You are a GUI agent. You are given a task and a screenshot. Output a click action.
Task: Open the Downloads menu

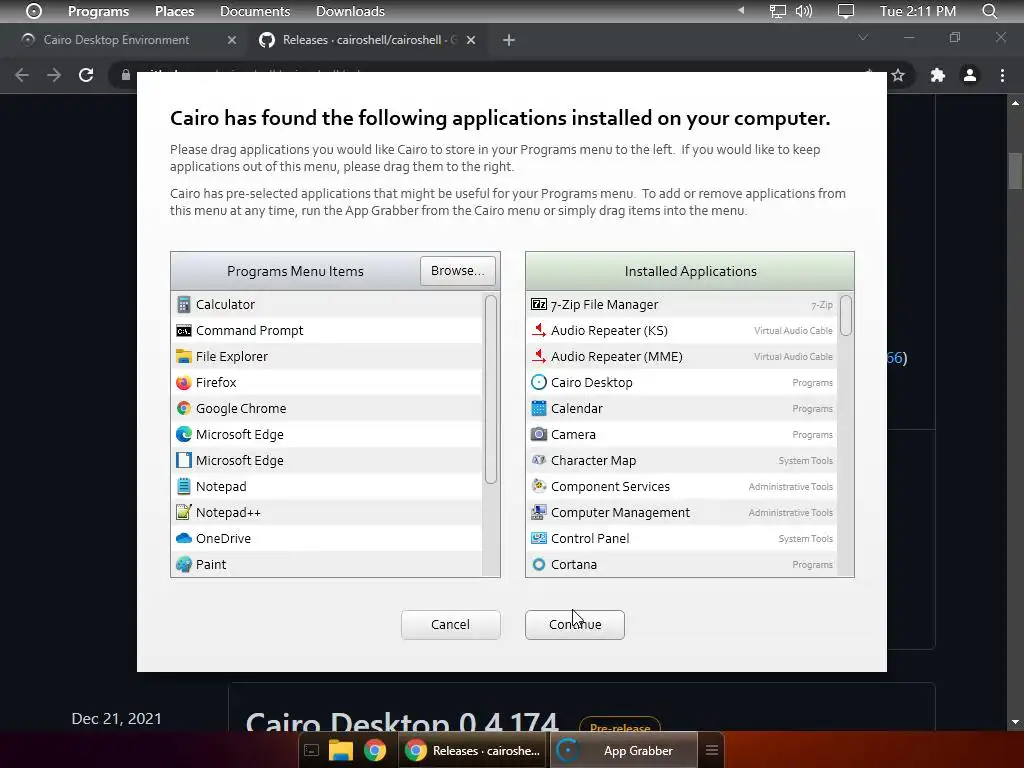coord(350,11)
